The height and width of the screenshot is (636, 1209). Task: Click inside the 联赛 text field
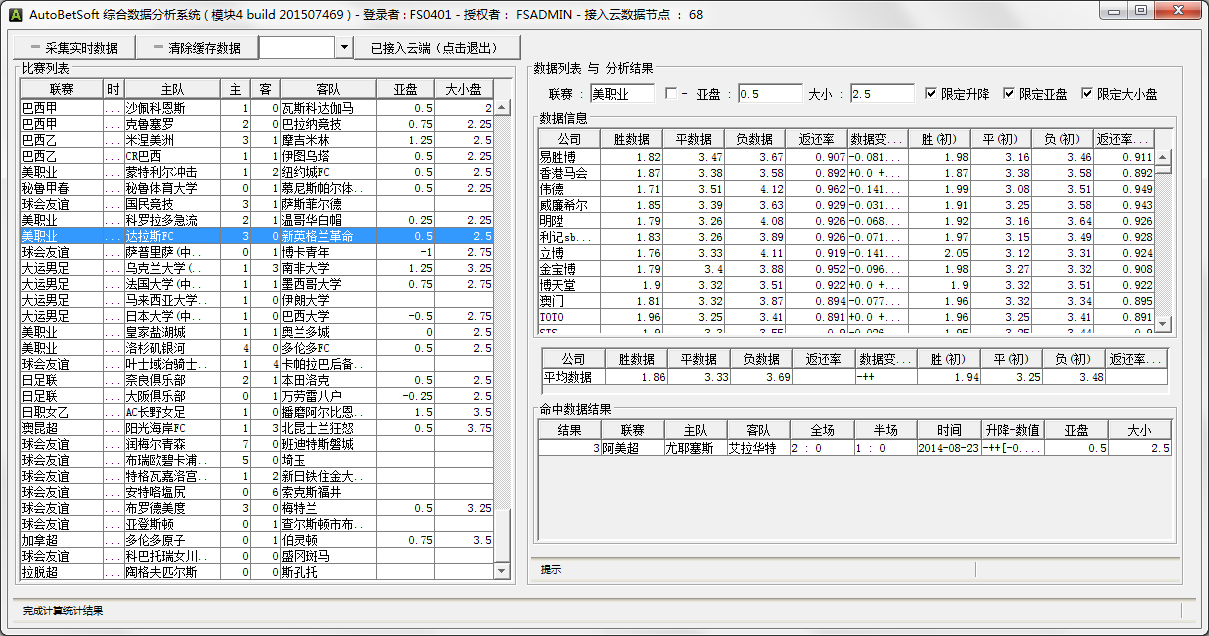(x=621, y=94)
